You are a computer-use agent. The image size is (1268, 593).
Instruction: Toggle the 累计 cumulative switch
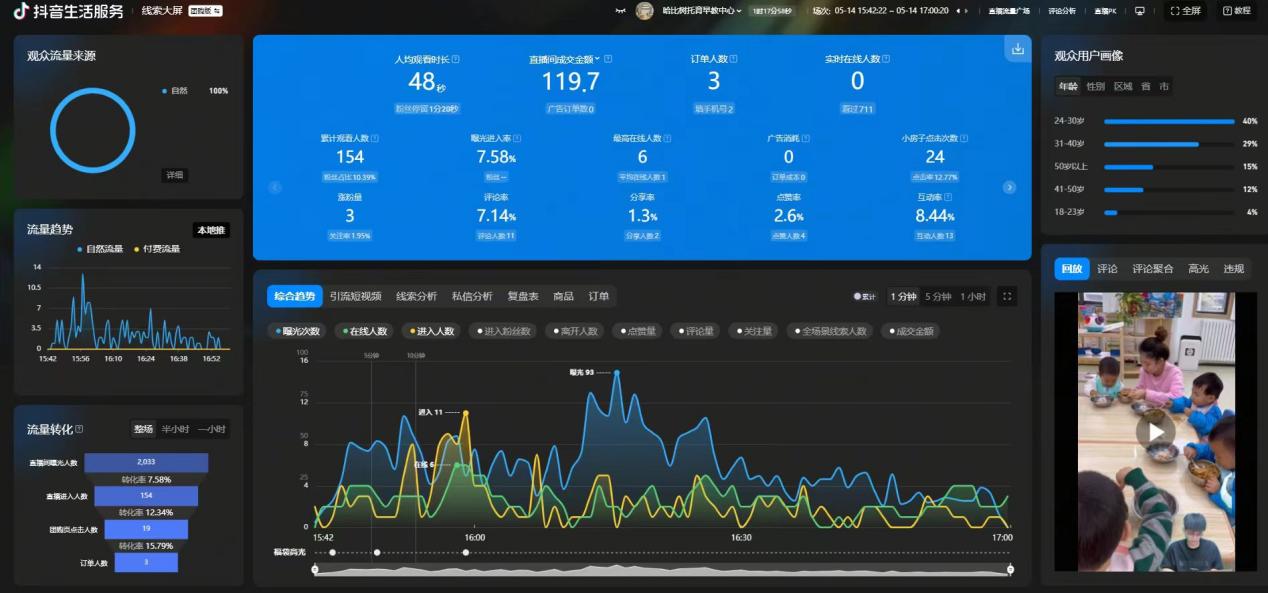865,296
